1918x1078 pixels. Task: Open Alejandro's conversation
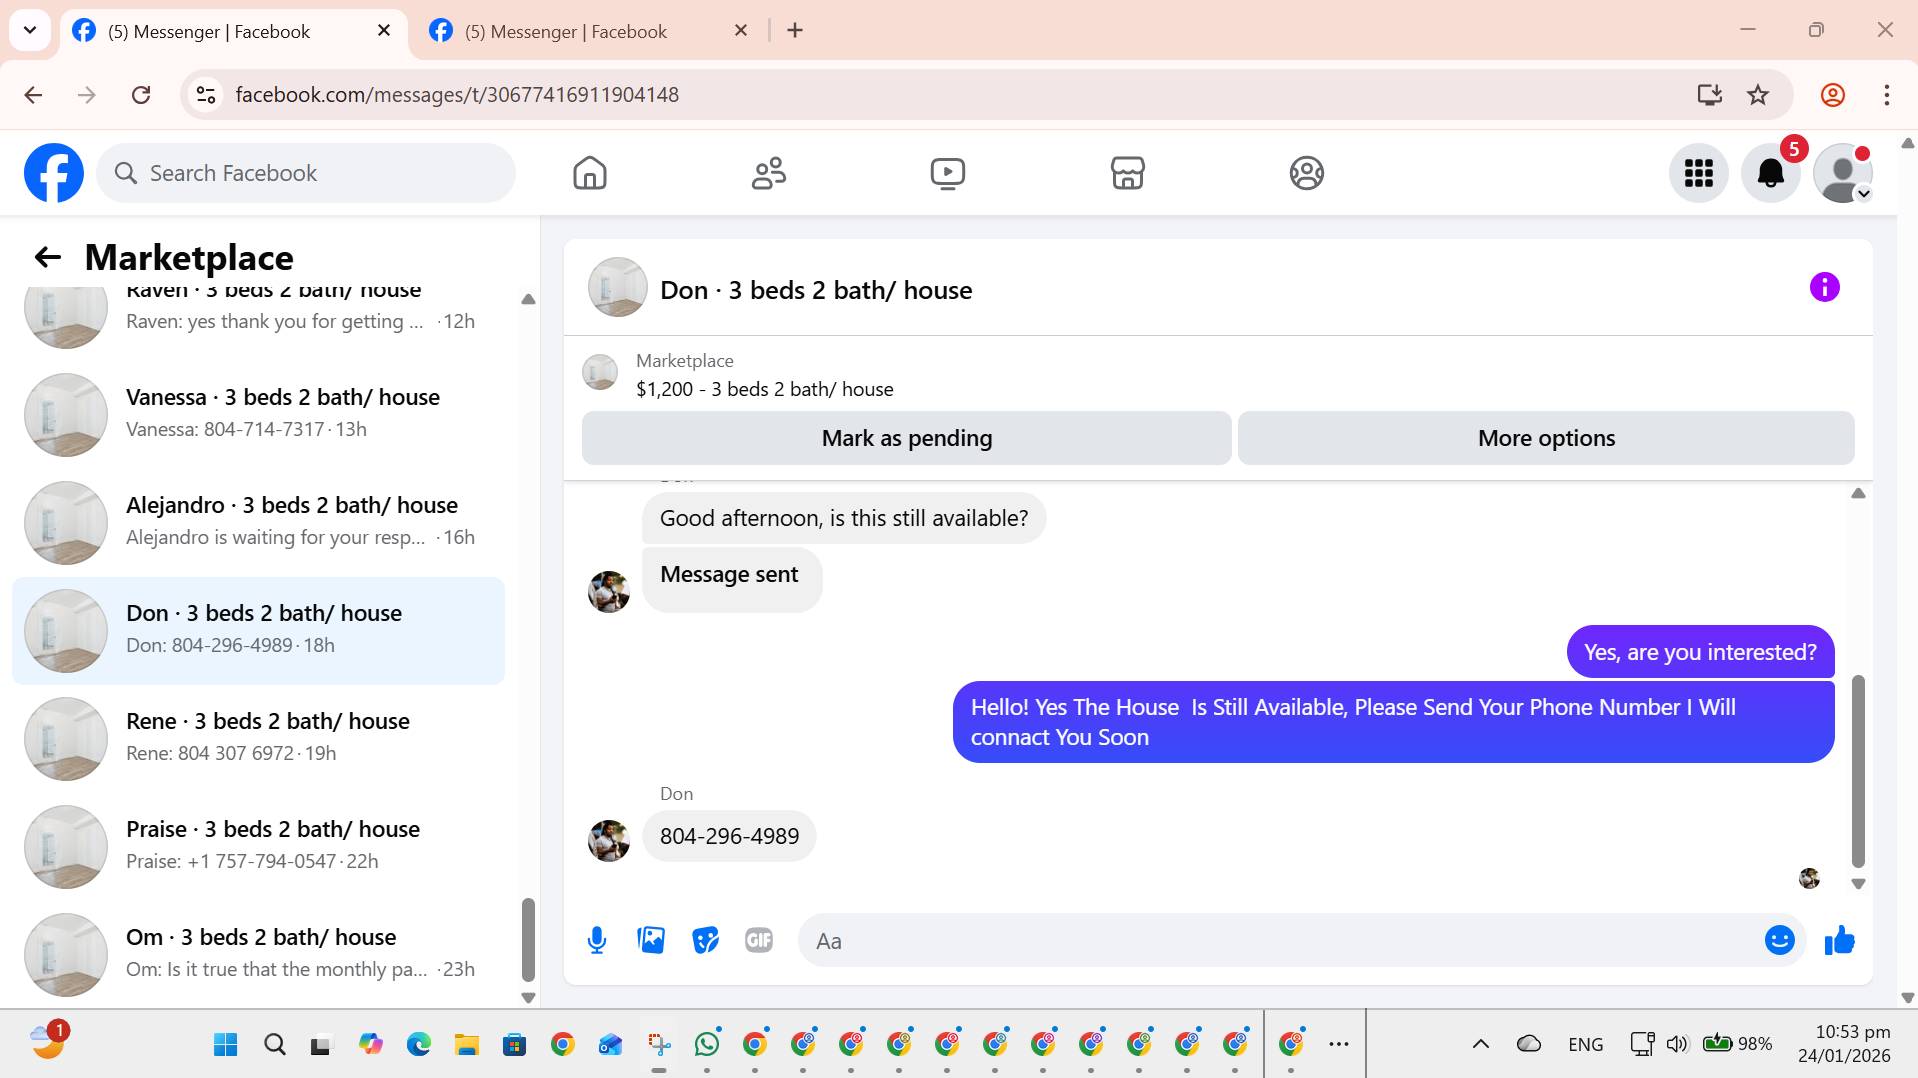pos(258,523)
